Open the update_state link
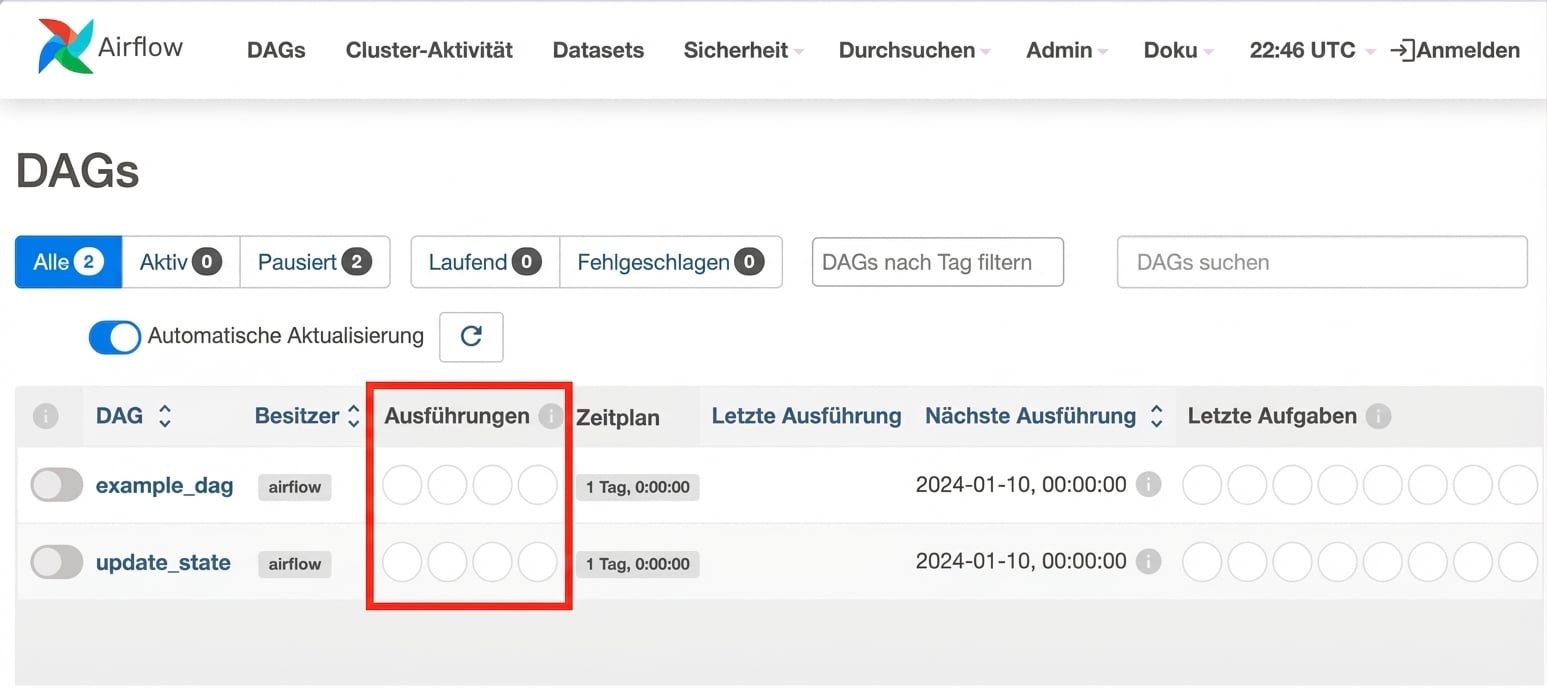The image size is (1547, 688). 163,563
